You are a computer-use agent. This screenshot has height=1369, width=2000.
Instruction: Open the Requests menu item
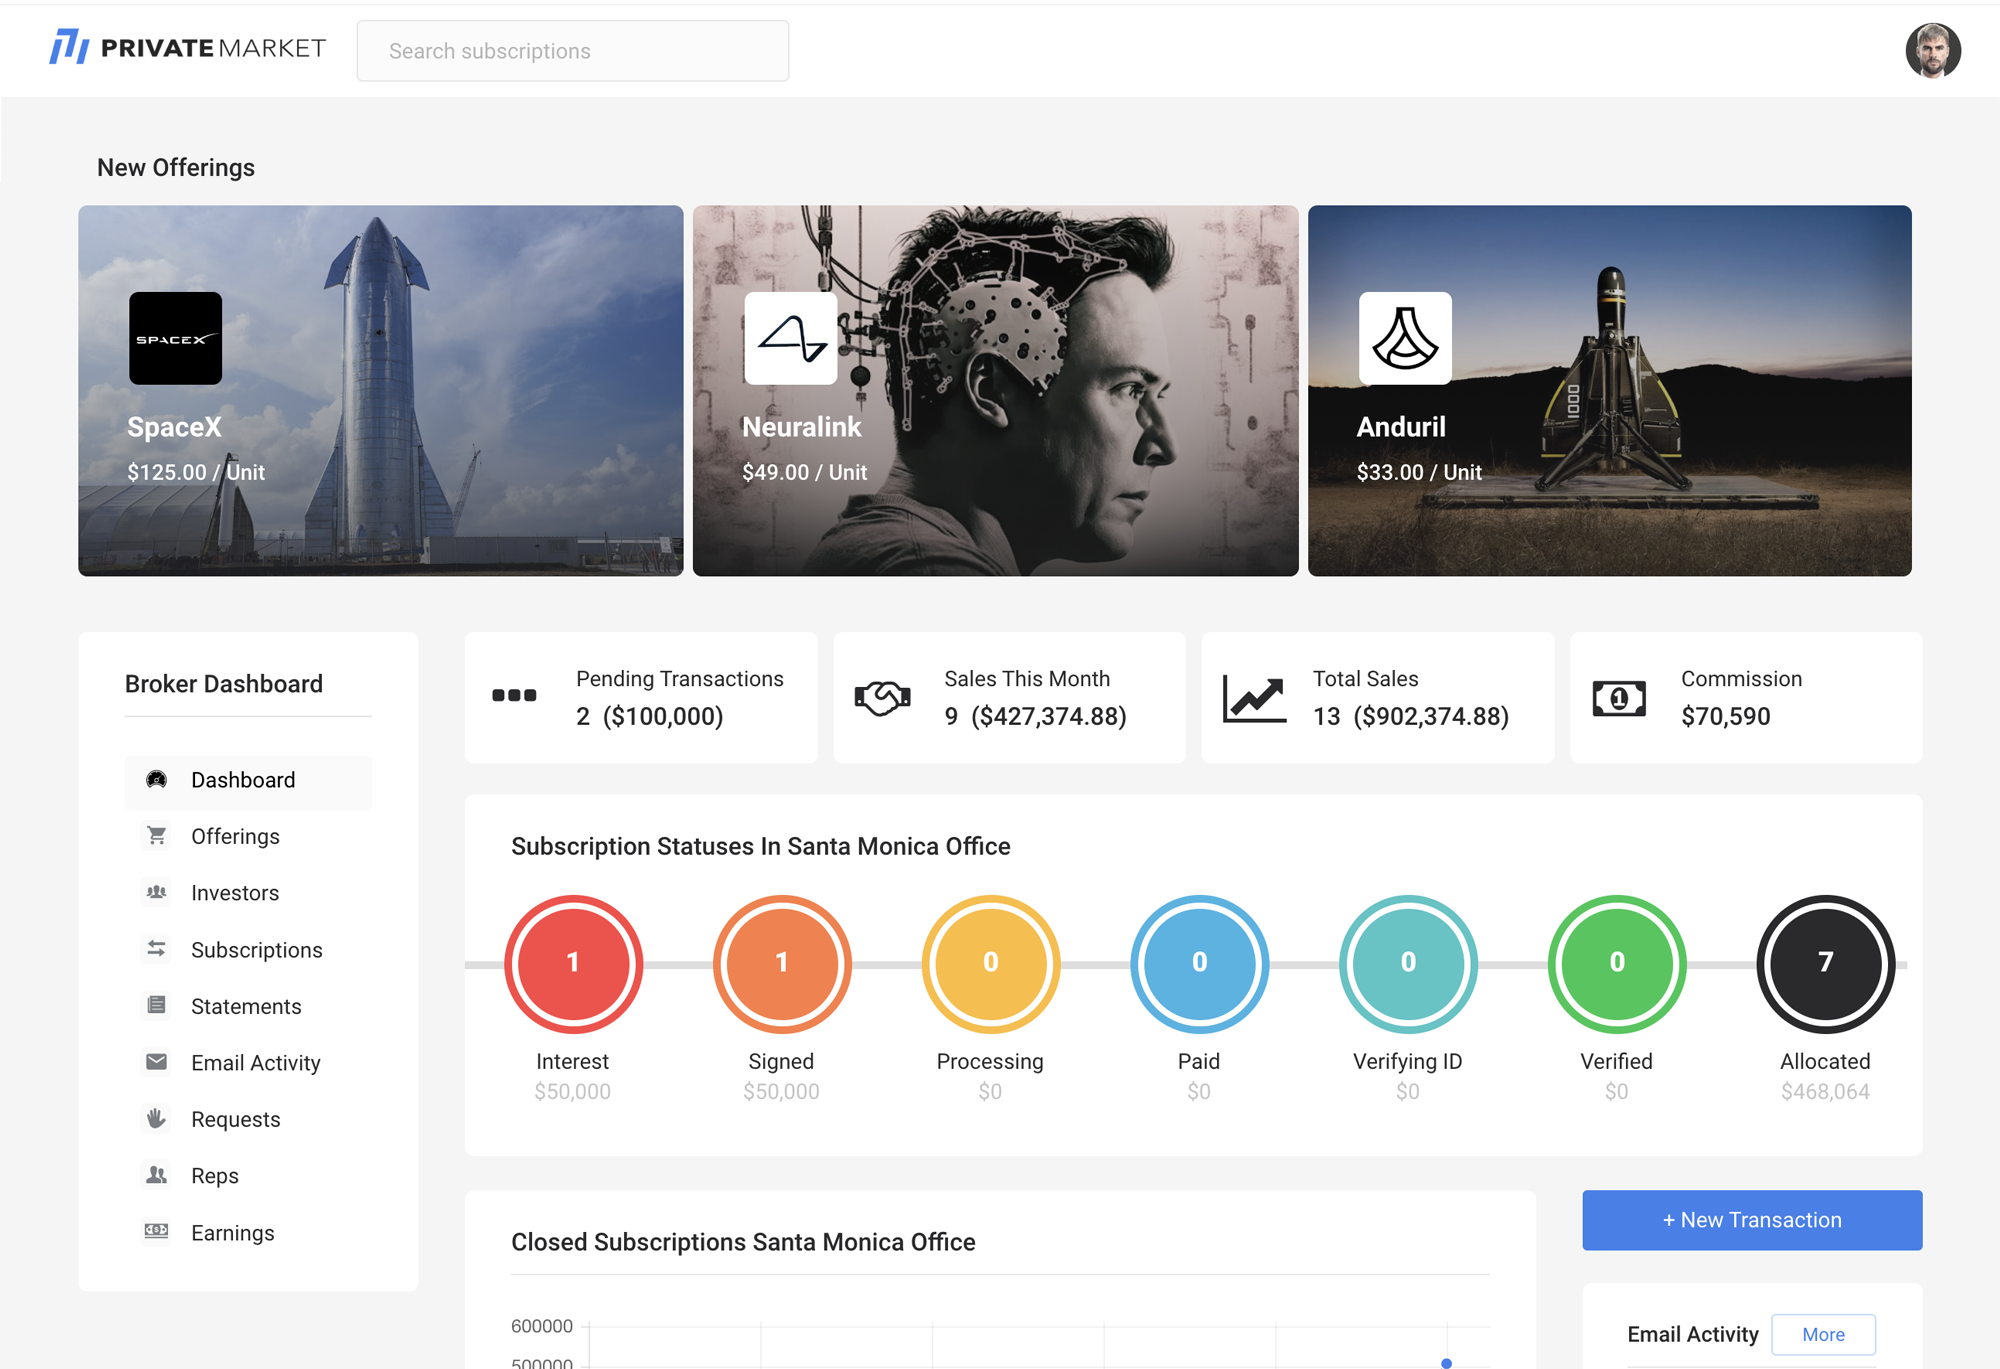click(x=248, y=1119)
